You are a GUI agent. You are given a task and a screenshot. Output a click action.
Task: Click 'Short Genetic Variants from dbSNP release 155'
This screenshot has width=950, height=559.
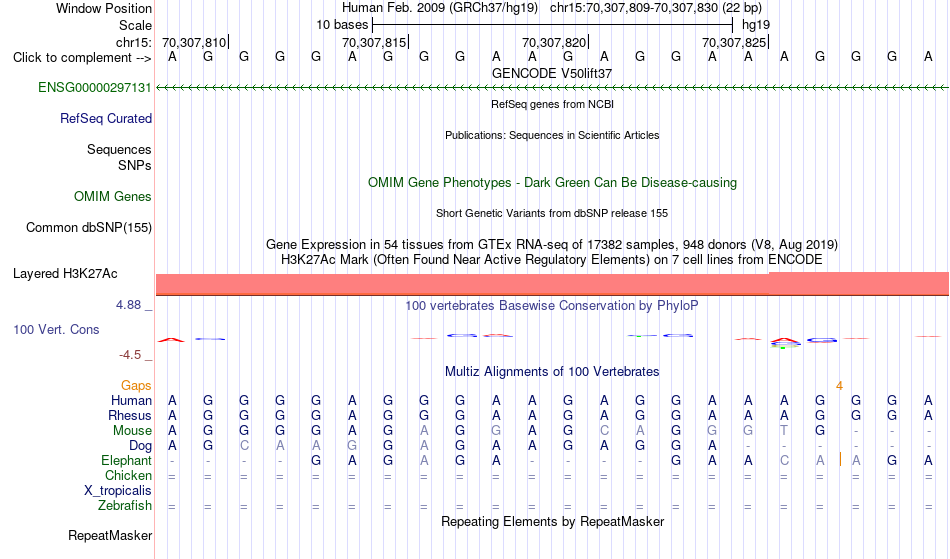[x=552, y=213]
